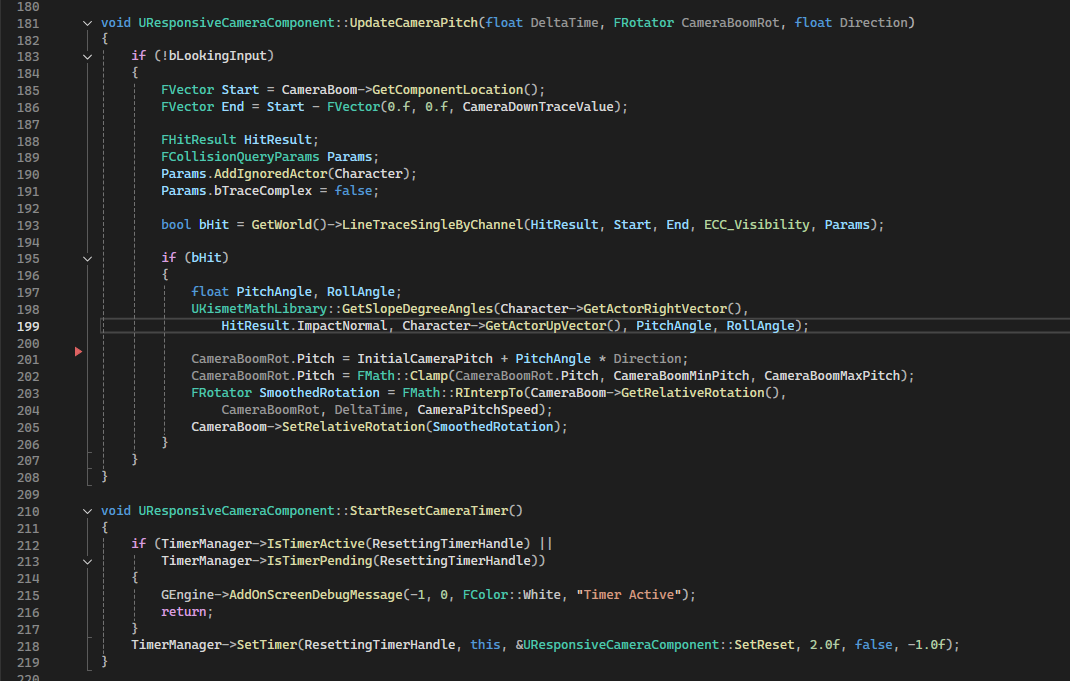Click line number 193 in the gutter
1070x681 pixels.
28,225
